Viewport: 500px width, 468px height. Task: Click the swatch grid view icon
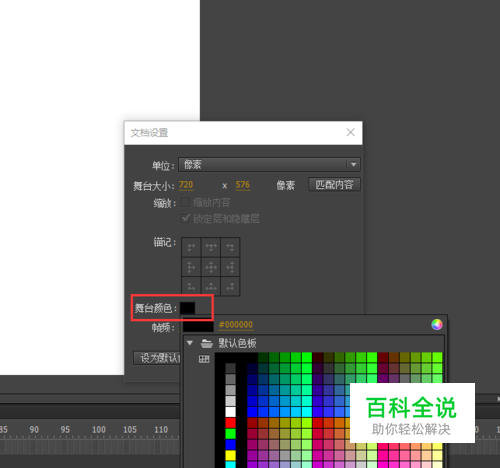204,359
